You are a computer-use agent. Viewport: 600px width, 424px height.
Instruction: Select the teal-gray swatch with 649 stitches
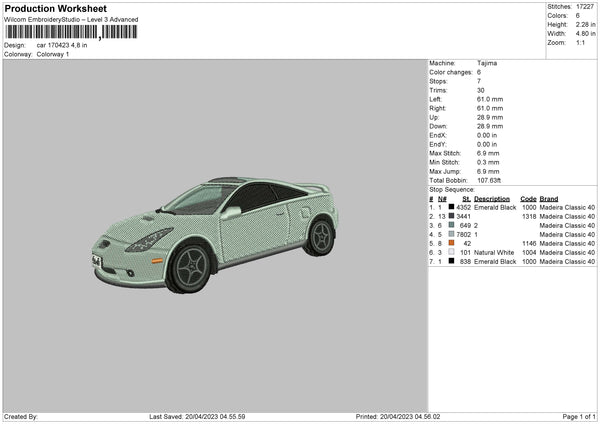[452, 225]
